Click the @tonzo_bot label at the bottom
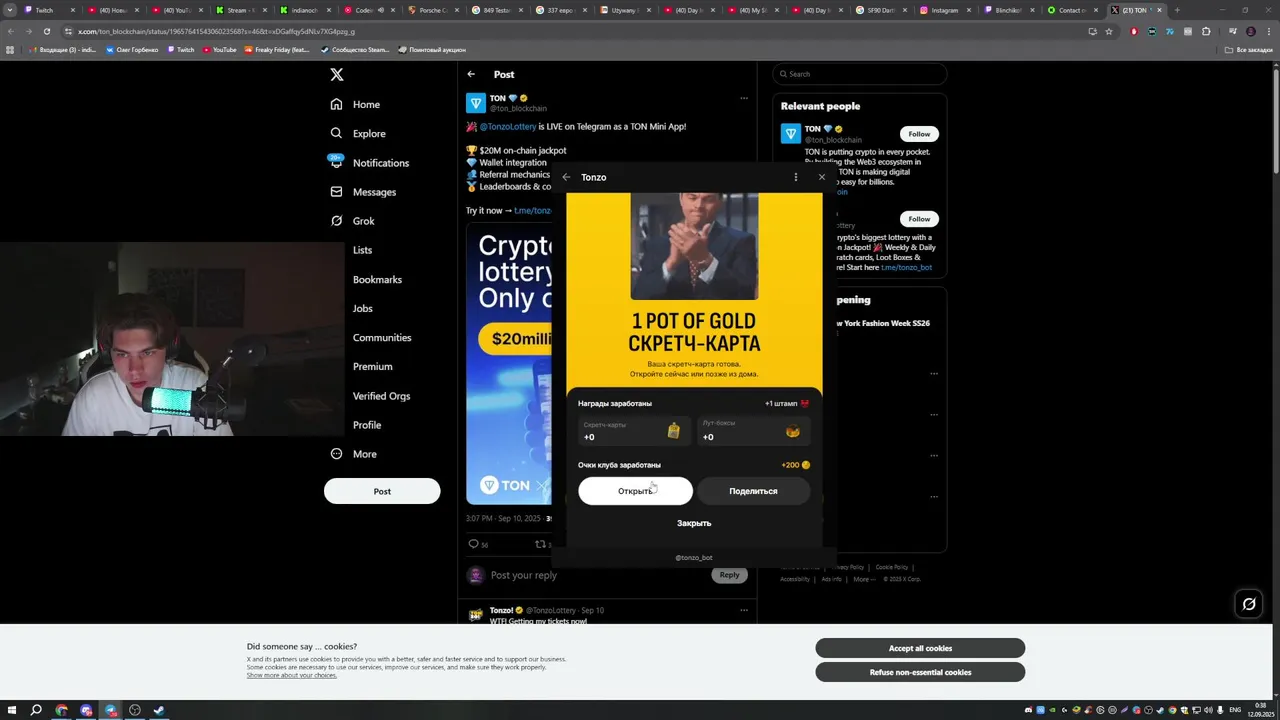Image resolution: width=1280 pixels, height=720 pixels. tap(694, 558)
